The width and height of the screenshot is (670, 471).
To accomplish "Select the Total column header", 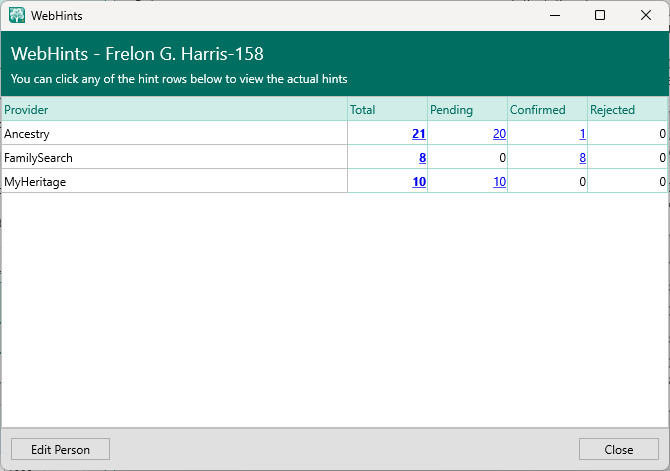I will click(362, 110).
